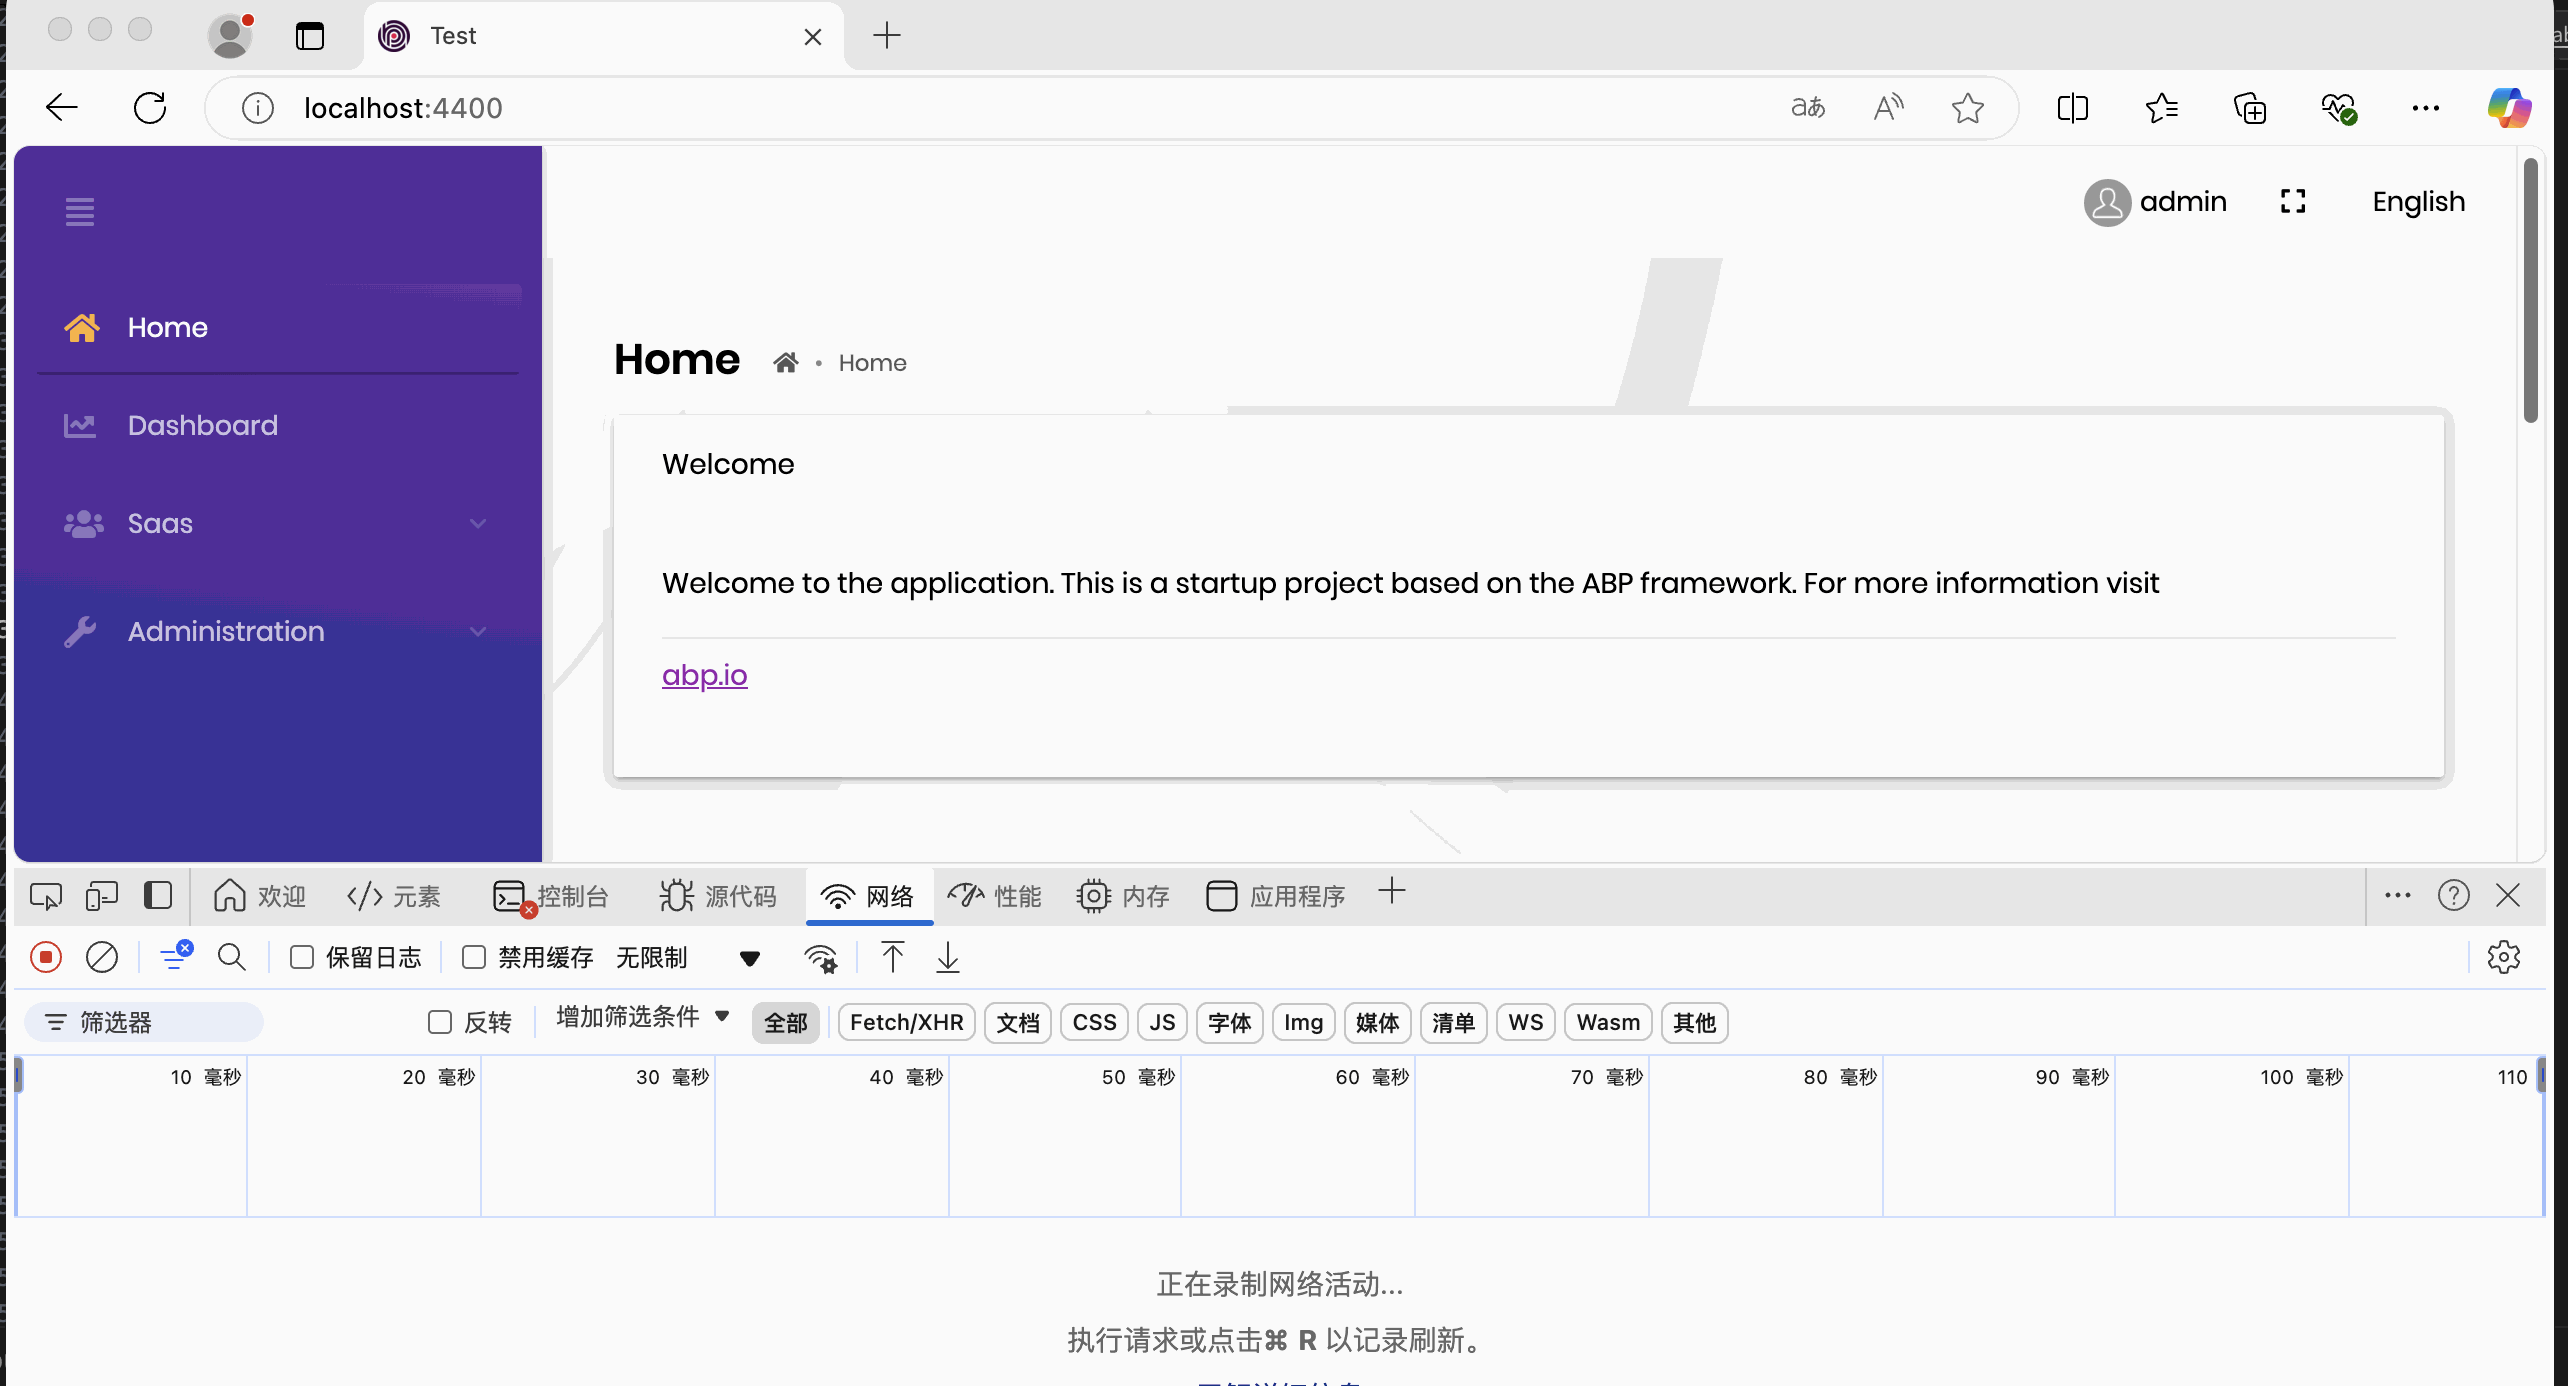Open DevTools network settings gear
Image resolution: width=2568 pixels, height=1386 pixels.
(2503, 957)
